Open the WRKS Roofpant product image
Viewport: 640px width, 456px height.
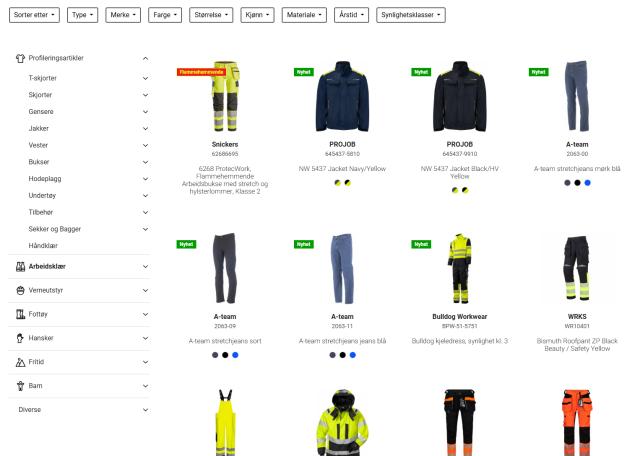[x=577, y=268]
